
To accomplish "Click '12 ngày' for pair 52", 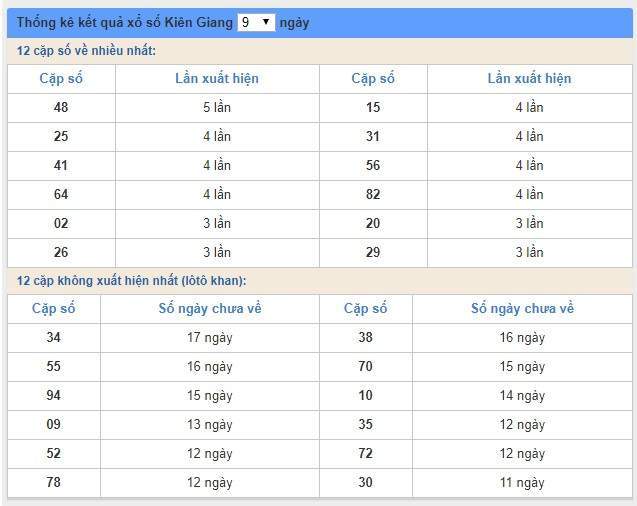I will 210,454.
